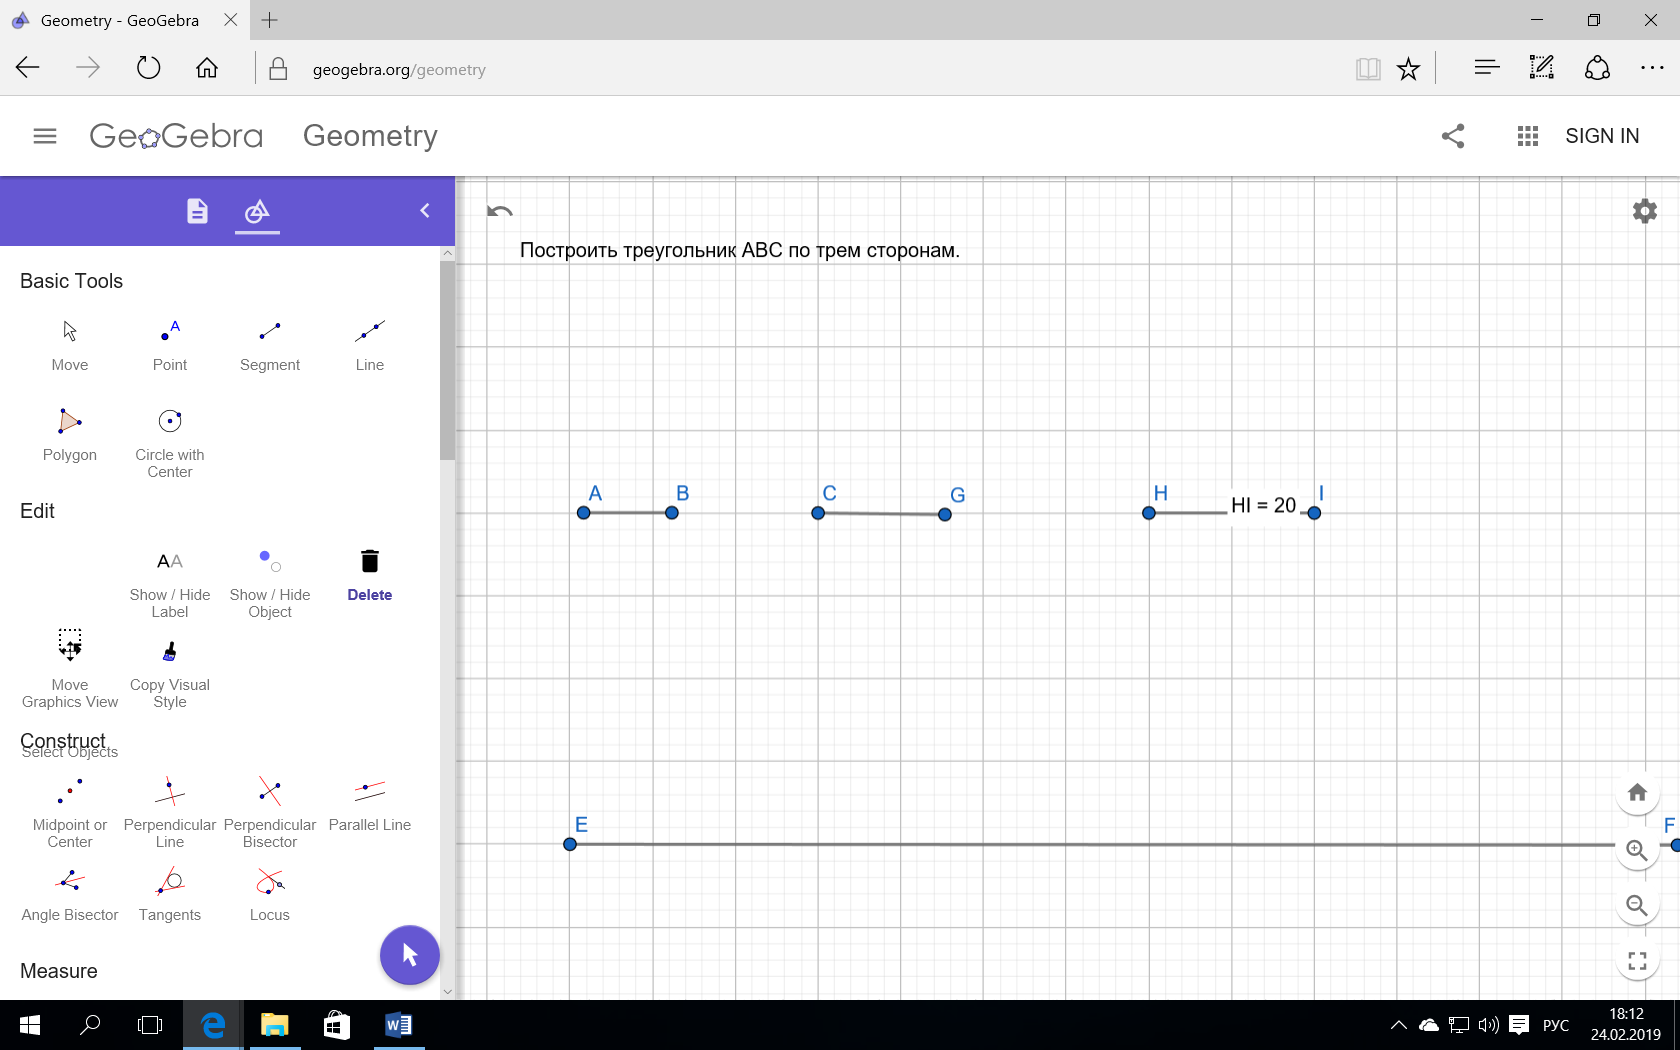Select point G on the canvas
The image size is (1680, 1050).
tap(945, 515)
